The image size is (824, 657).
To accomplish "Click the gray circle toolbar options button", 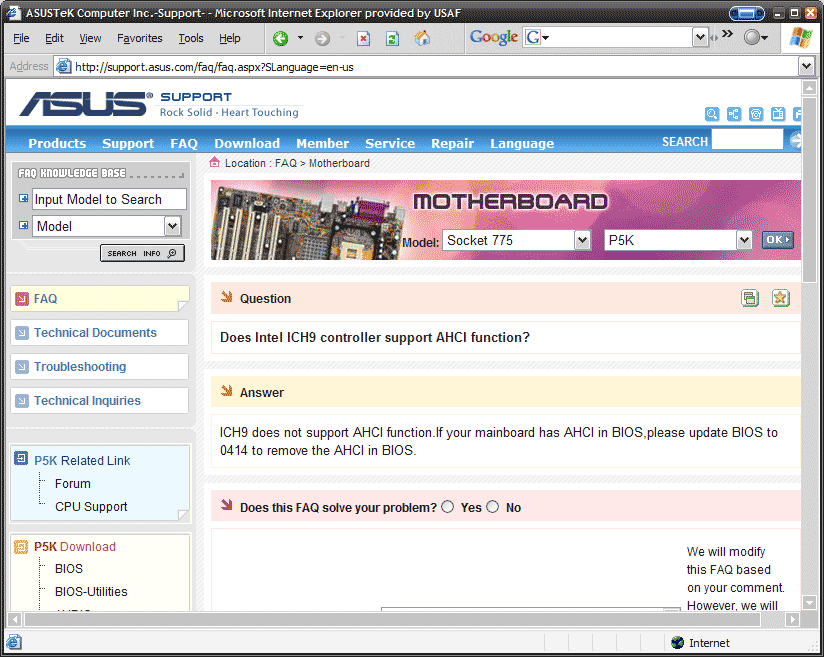I will point(753,37).
